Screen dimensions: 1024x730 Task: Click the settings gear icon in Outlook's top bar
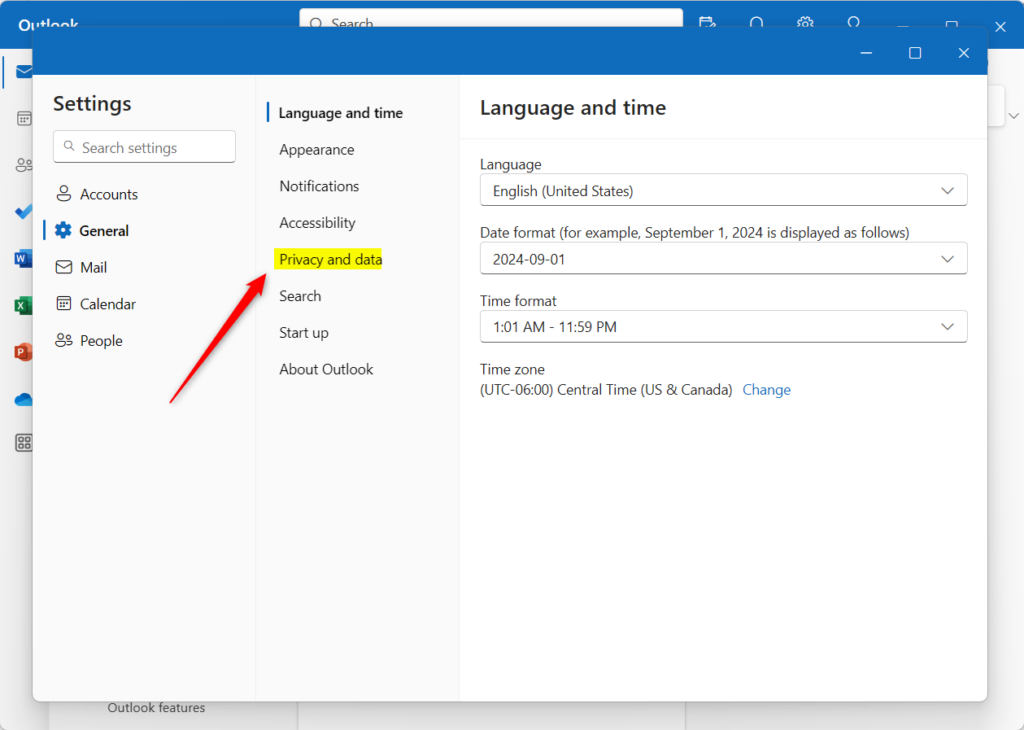pyautogui.click(x=805, y=23)
